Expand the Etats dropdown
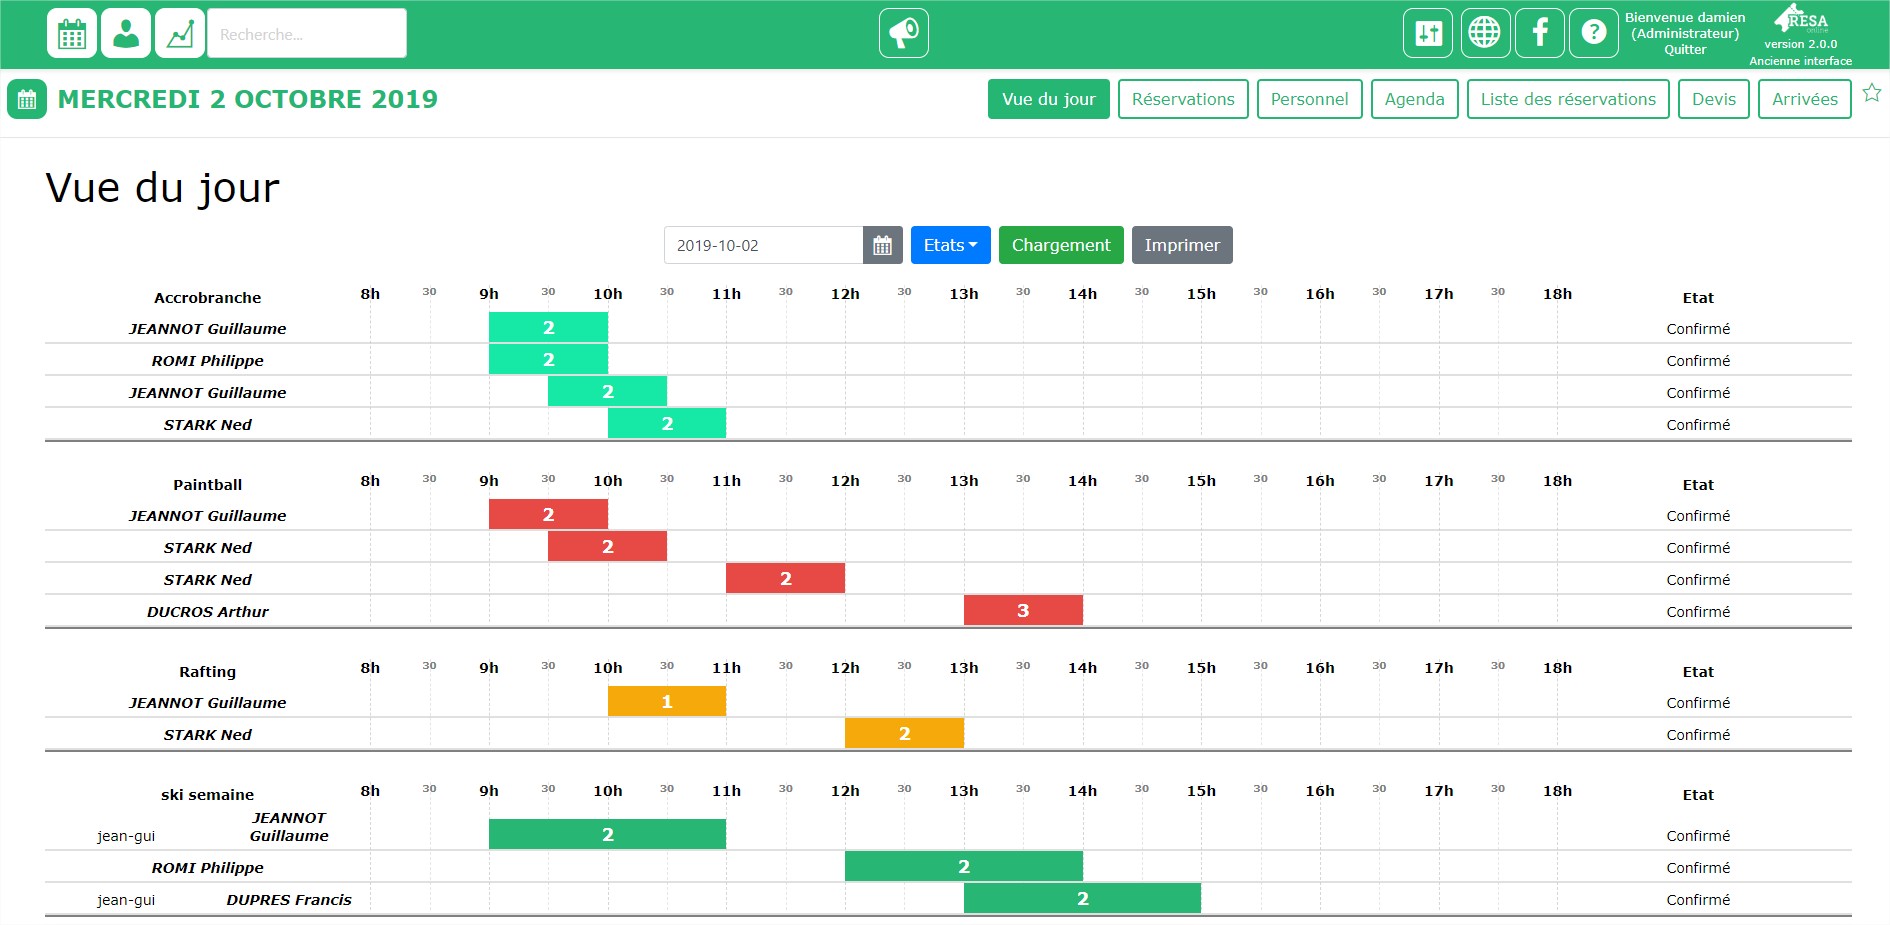The width and height of the screenshot is (1890, 925). point(950,246)
